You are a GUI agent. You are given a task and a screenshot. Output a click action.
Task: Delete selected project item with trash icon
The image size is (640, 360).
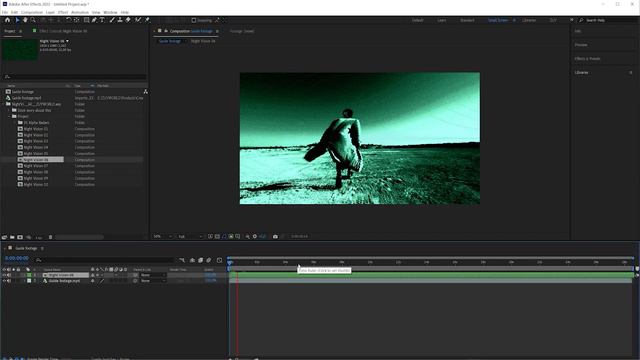pos(50,237)
